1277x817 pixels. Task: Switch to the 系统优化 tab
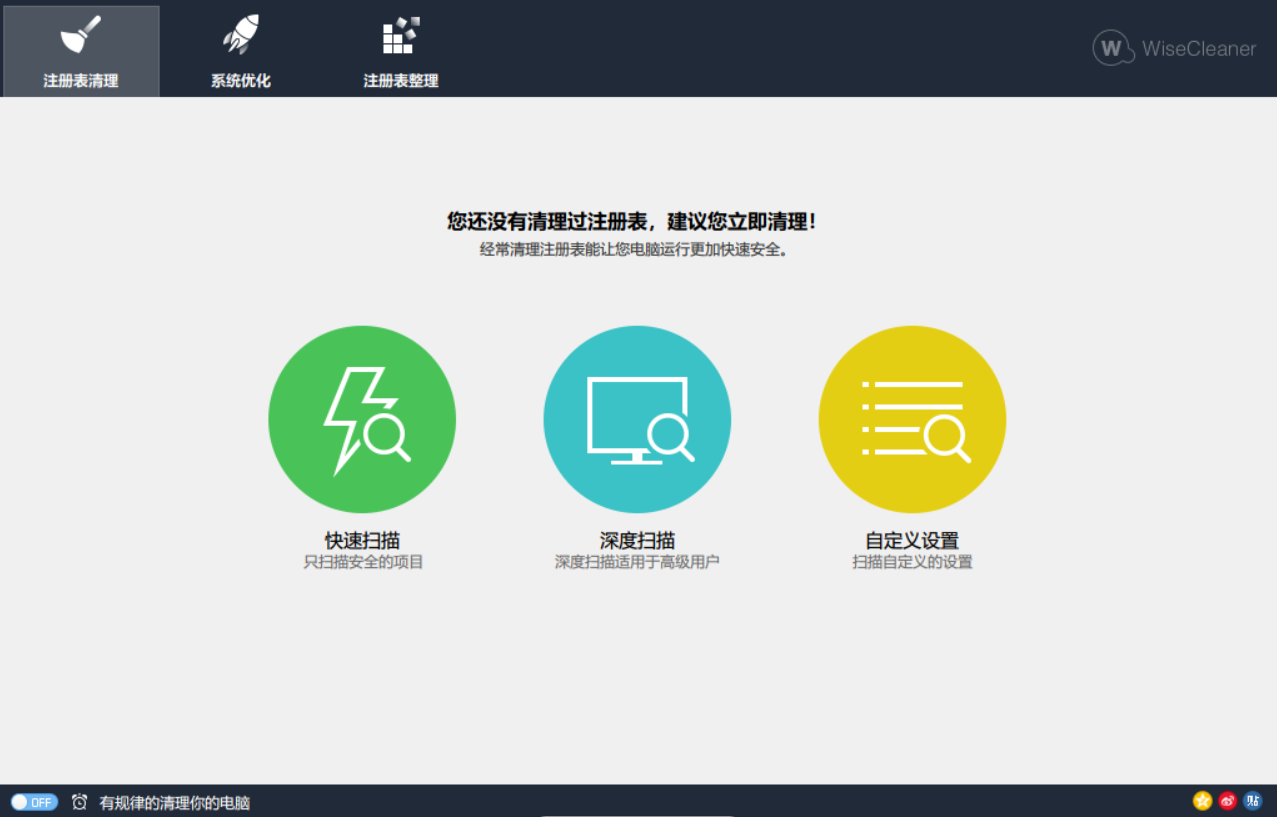pyautogui.click(x=238, y=50)
